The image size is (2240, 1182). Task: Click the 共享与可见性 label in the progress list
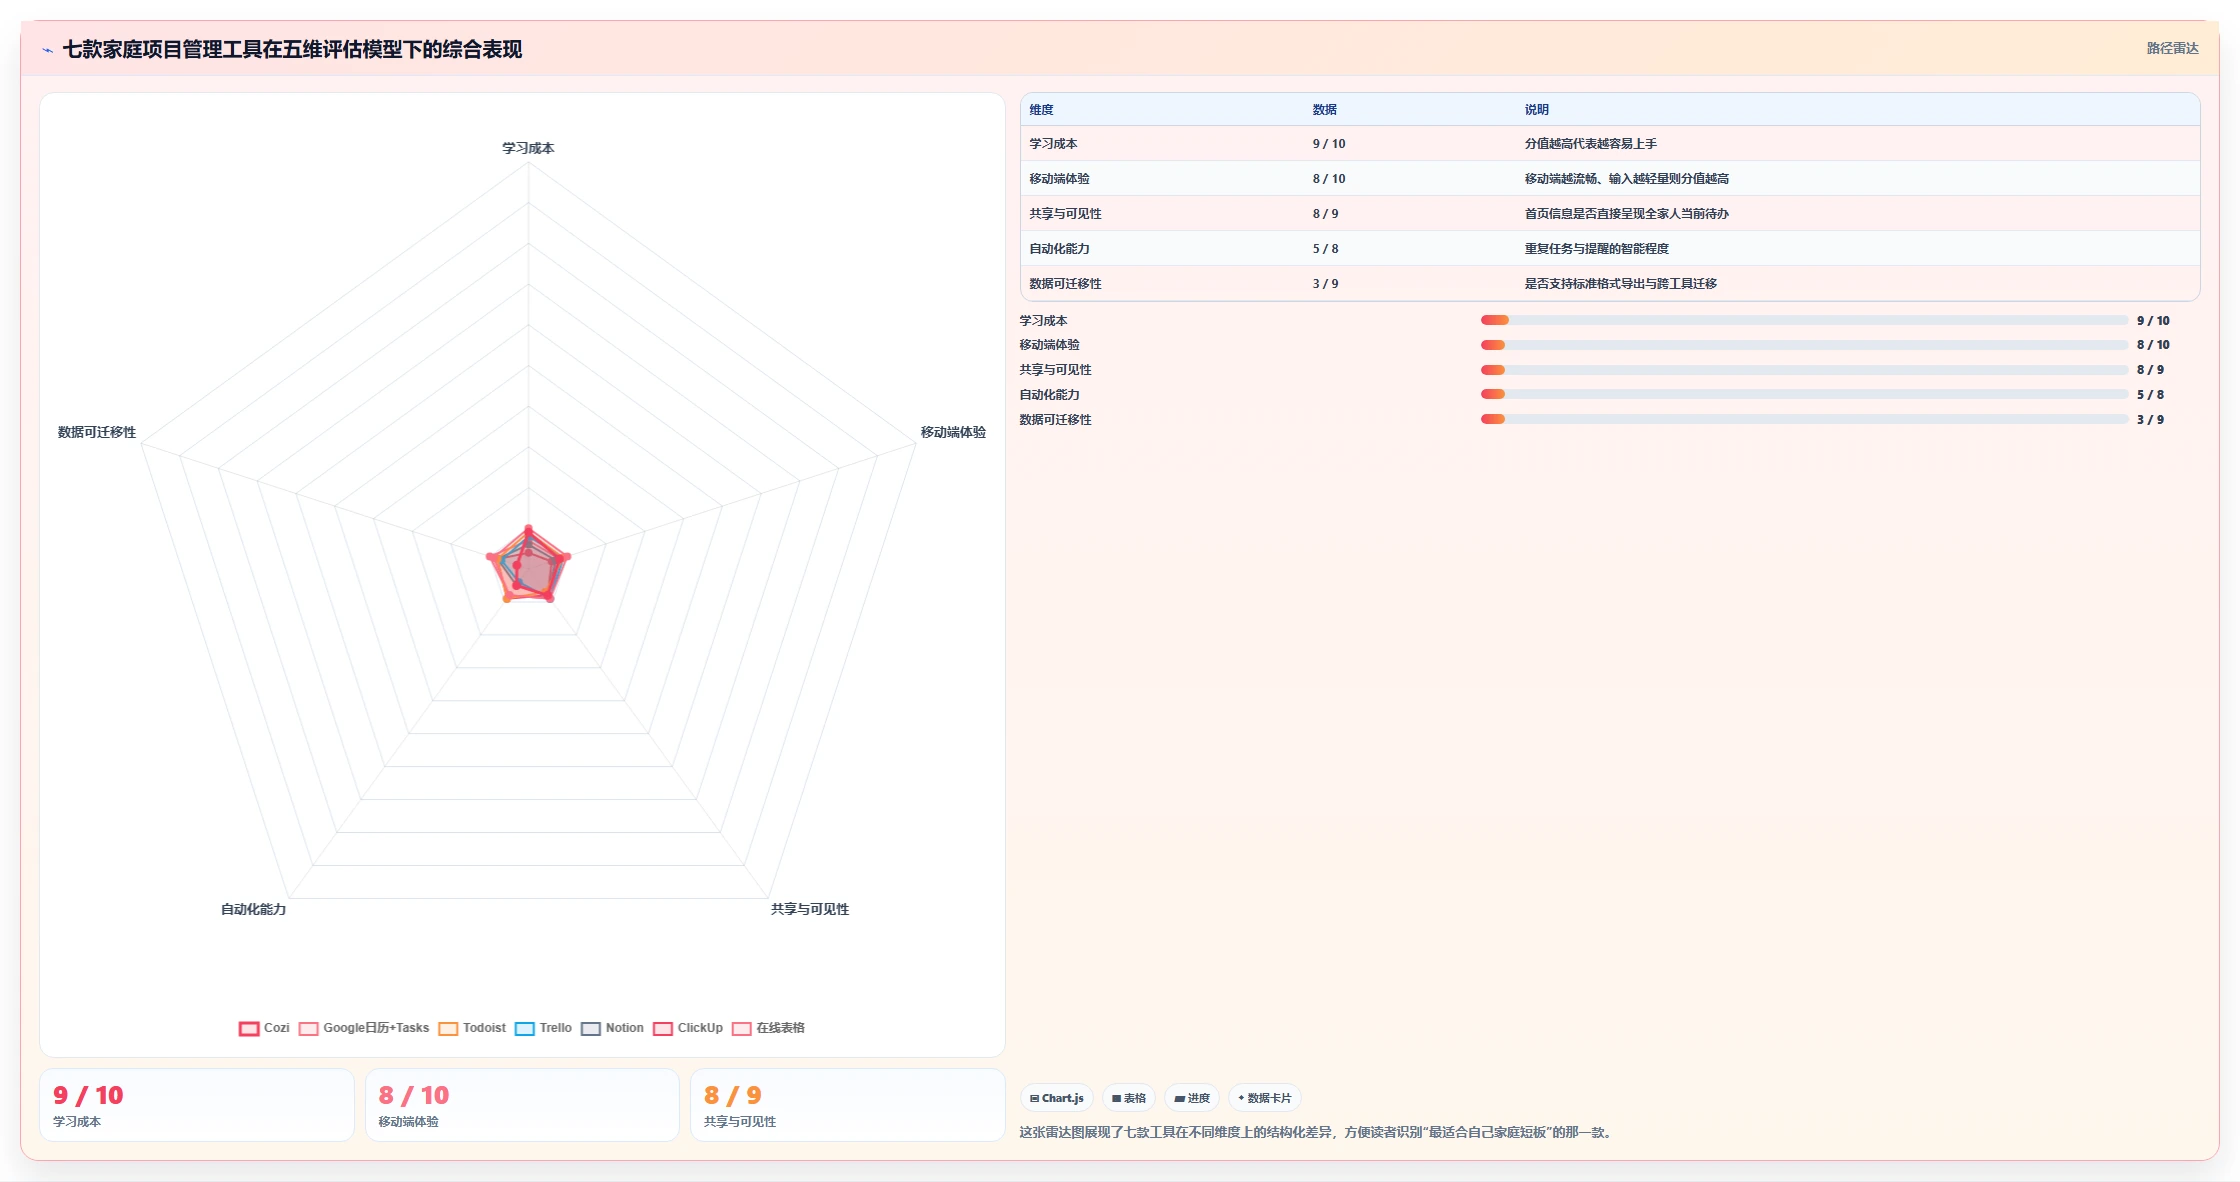pyautogui.click(x=1055, y=370)
